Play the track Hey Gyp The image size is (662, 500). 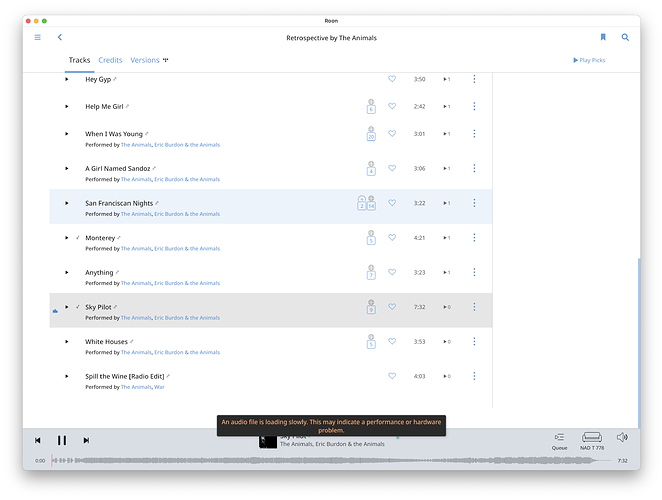[x=67, y=79]
